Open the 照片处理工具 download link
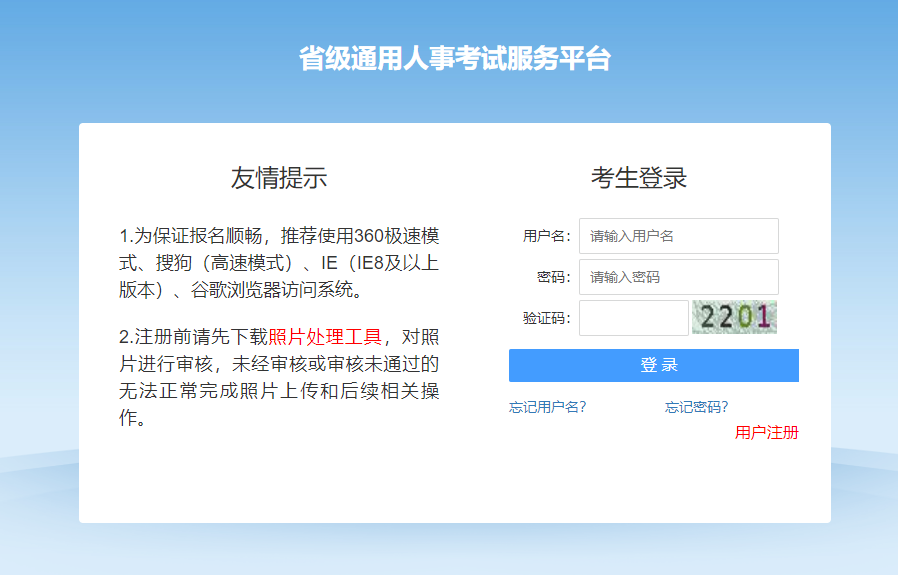Image resolution: width=898 pixels, height=575 pixels. (x=325, y=337)
